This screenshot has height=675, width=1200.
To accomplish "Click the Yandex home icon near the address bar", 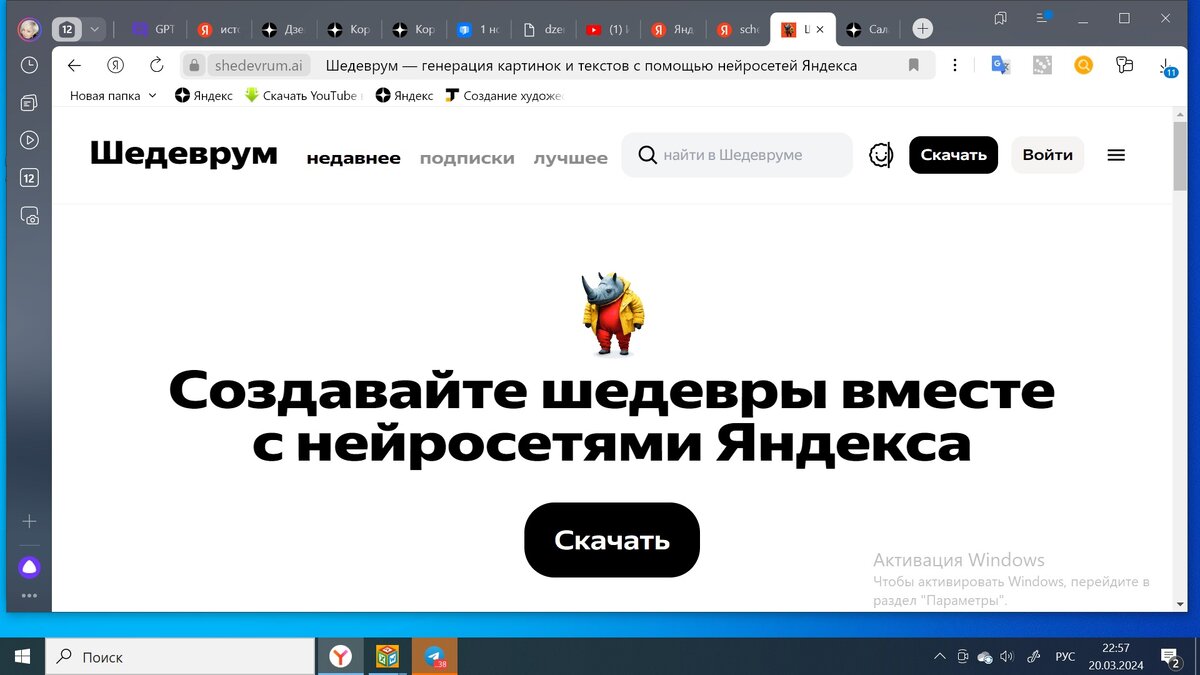I will tap(115, 65).
